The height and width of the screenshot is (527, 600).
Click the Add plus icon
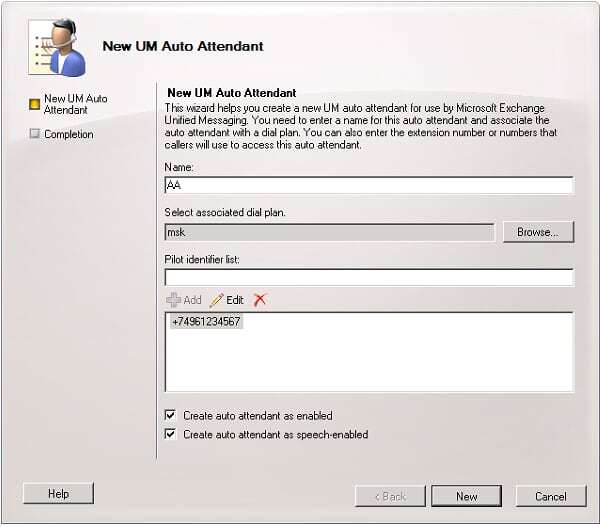tap(173, 300)
